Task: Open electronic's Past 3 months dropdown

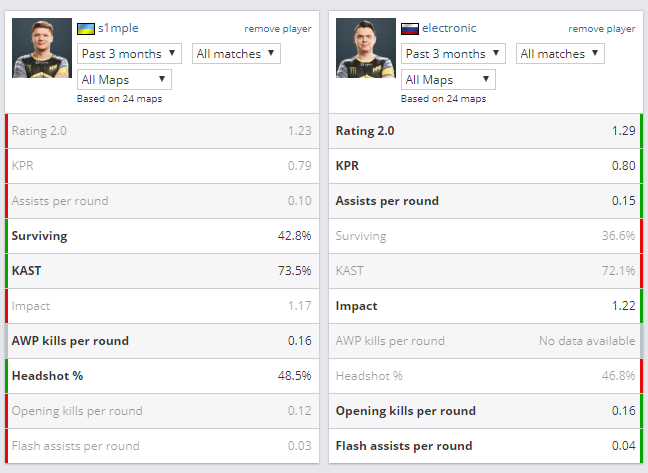Action: click(453, 53)
